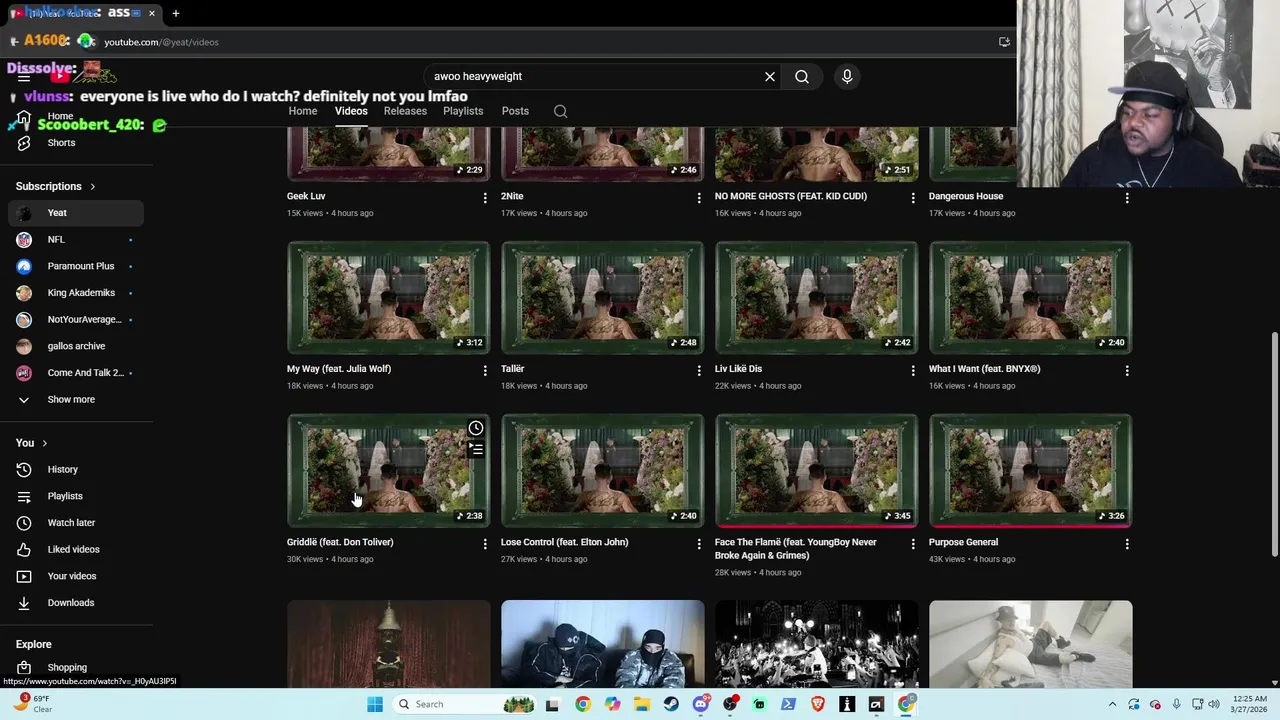Screen dimensions: 1280x720
Task: Expand the You section chevron
Action: [x=44, y=443]
